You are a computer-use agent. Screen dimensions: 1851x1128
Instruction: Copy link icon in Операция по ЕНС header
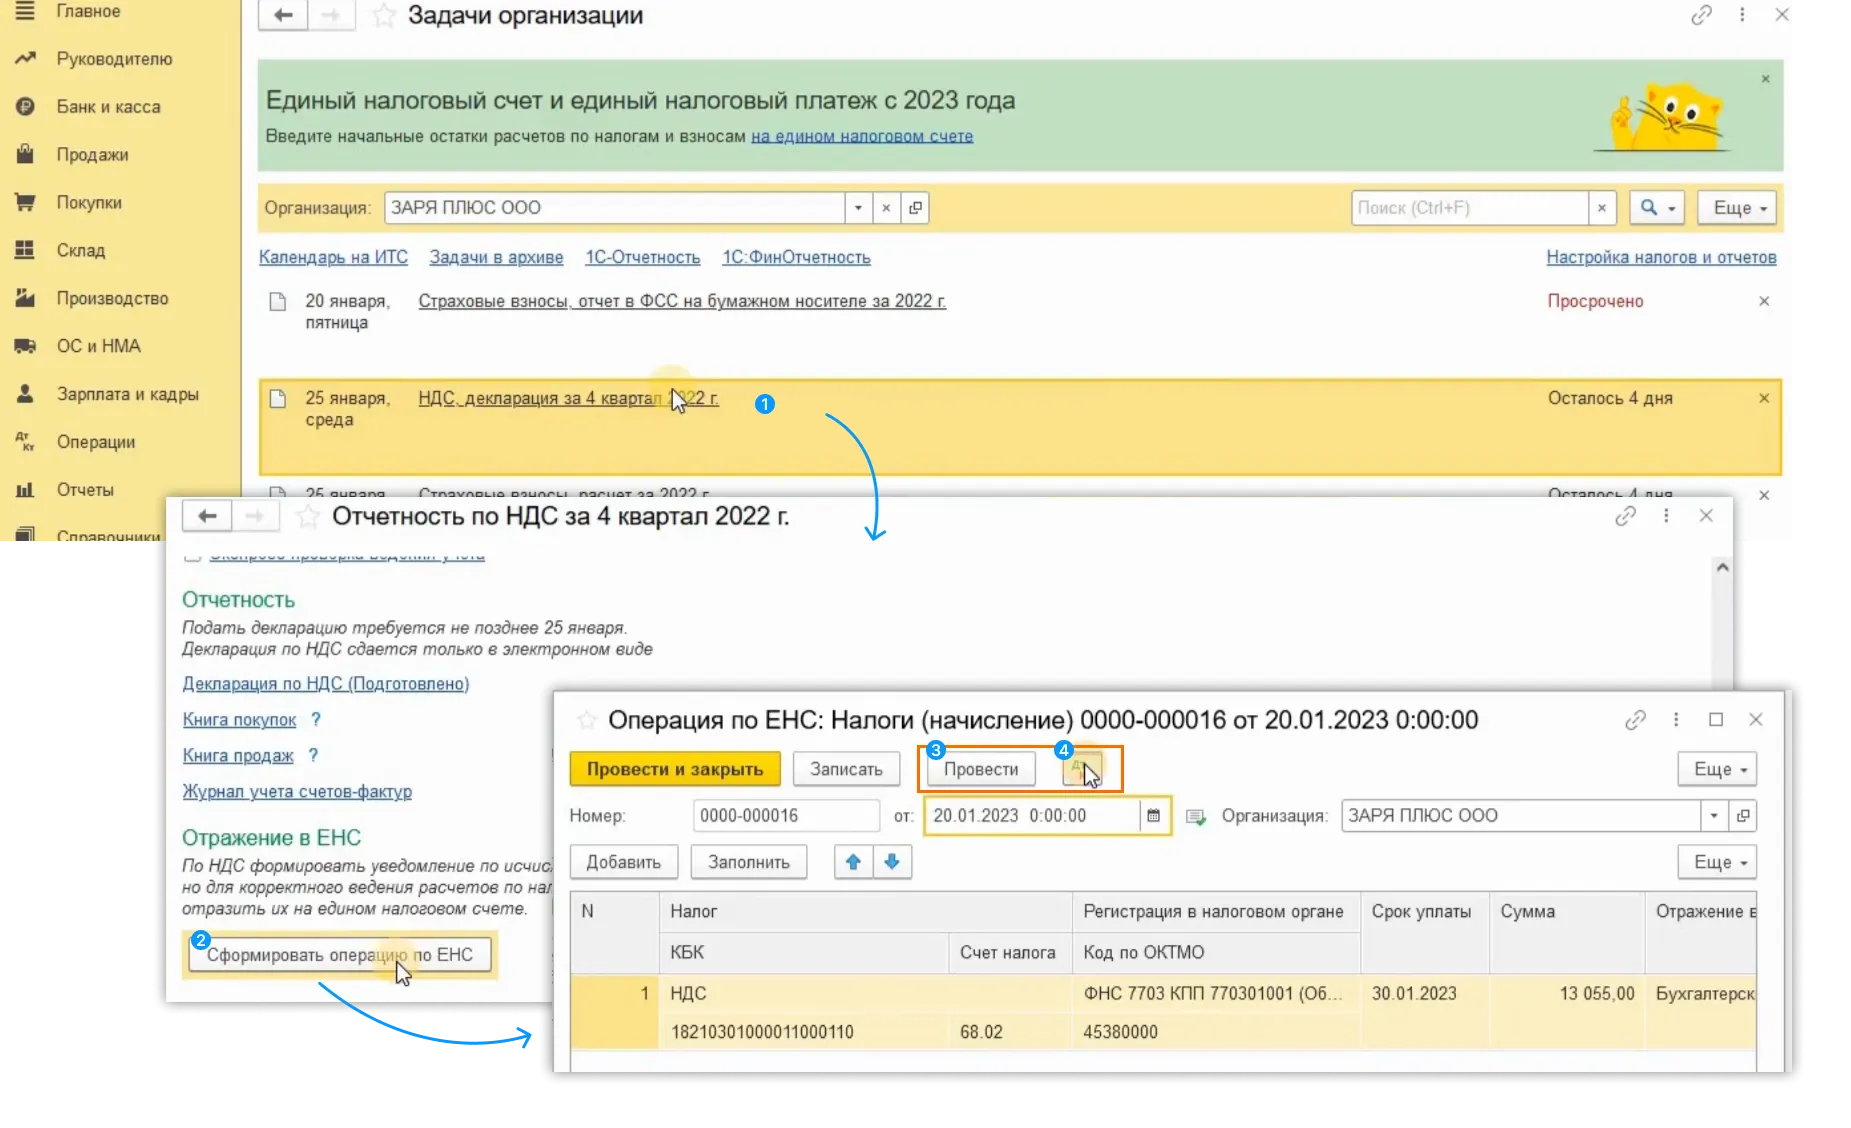(x=1635, y=720)
